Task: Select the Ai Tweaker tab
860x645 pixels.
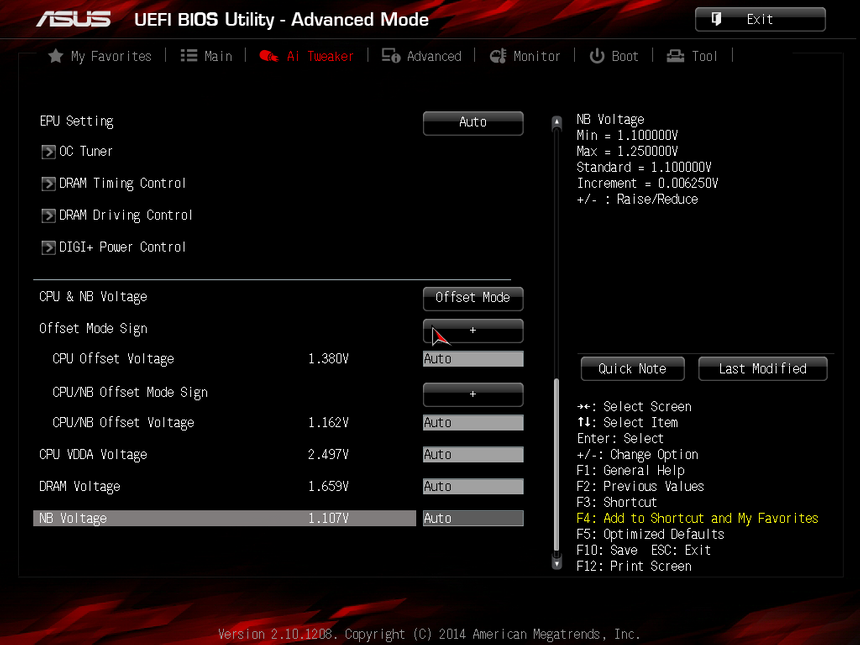Action: pyautogui.click(x=306, y=56)
